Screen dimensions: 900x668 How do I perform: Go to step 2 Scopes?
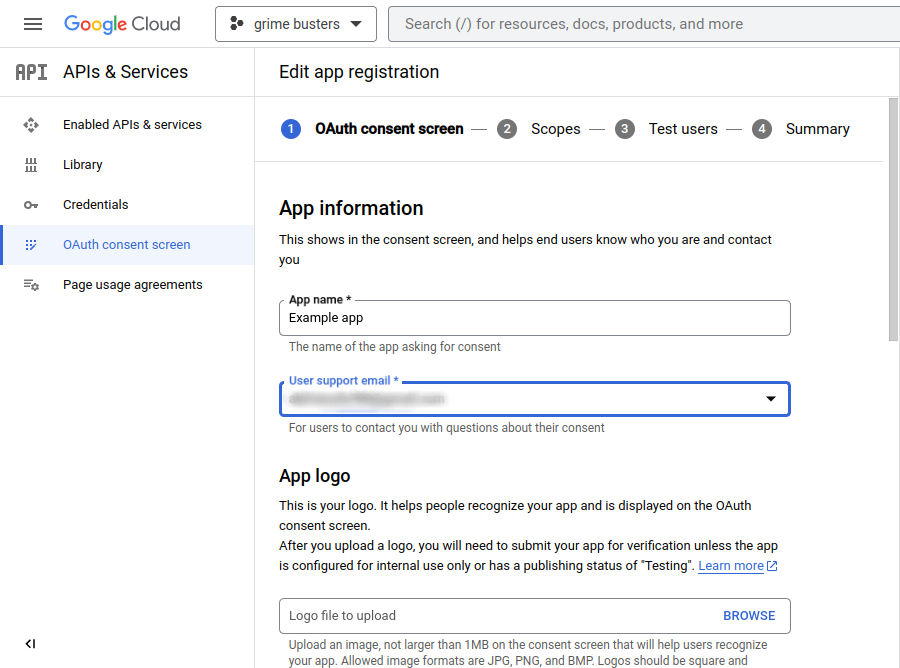(x=538, y=129)
